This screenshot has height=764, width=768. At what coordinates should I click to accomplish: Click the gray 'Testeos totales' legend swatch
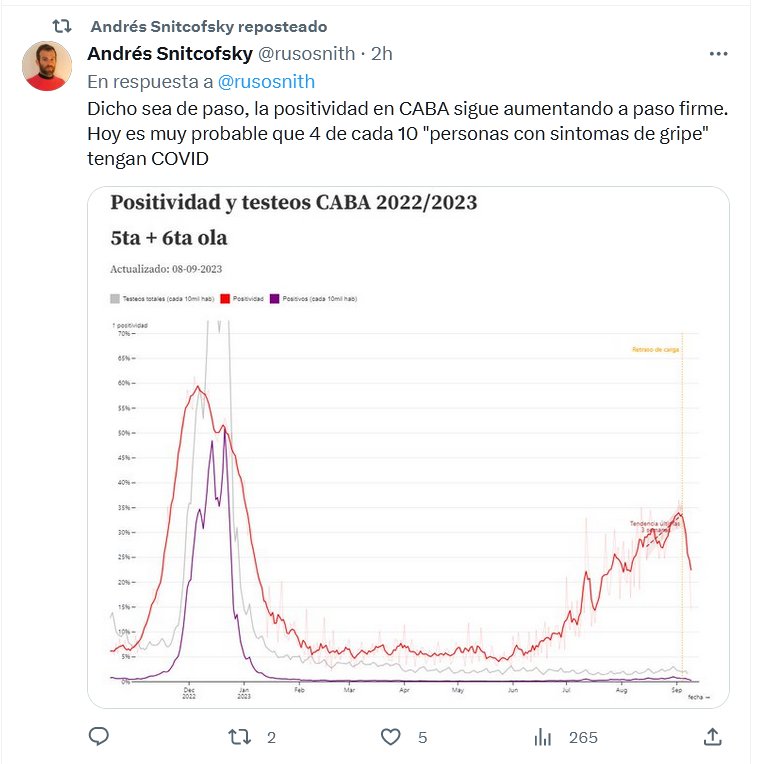coord(114,298)
